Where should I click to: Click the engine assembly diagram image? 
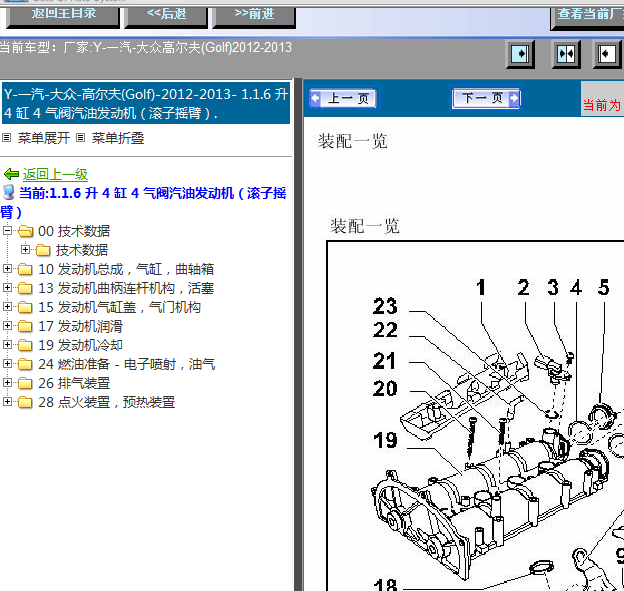click(x=475, y=416)
